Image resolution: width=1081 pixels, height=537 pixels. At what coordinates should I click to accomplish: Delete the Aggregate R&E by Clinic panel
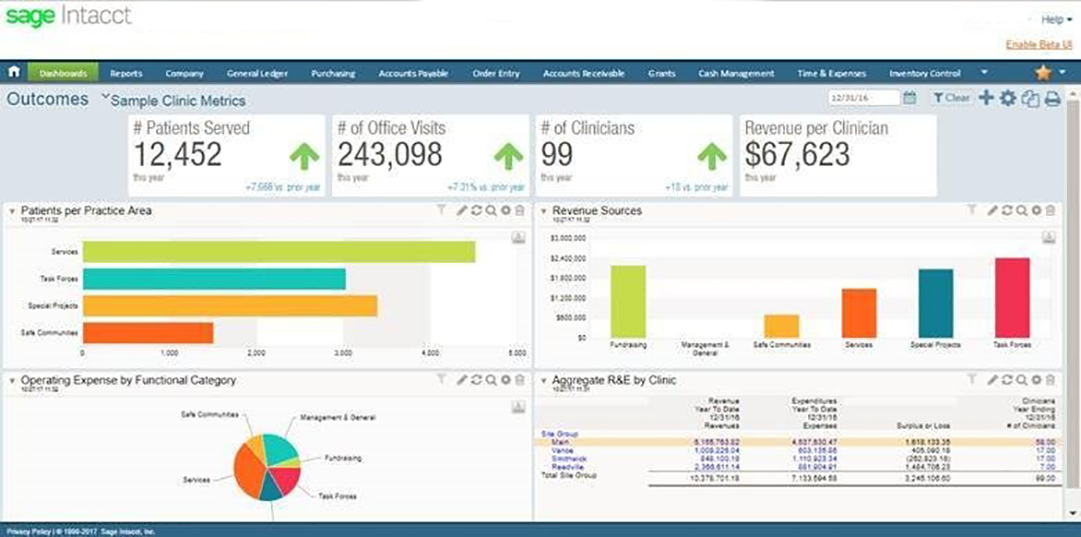click(x=1050, y=380)
